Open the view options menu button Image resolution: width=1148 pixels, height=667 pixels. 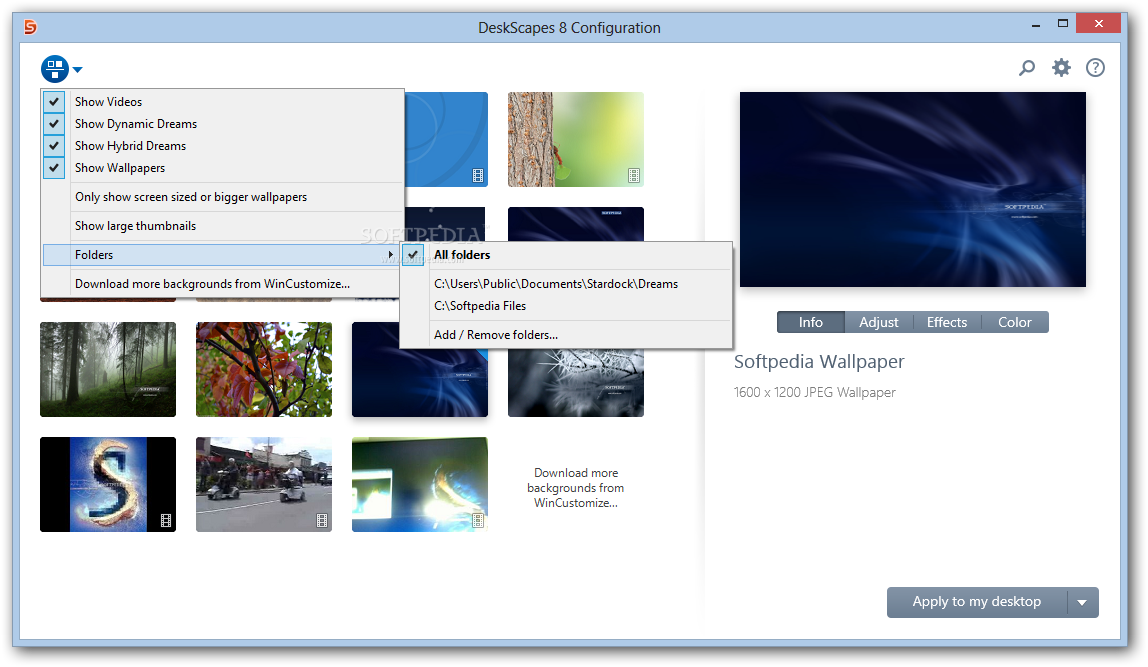click(55, 69)
